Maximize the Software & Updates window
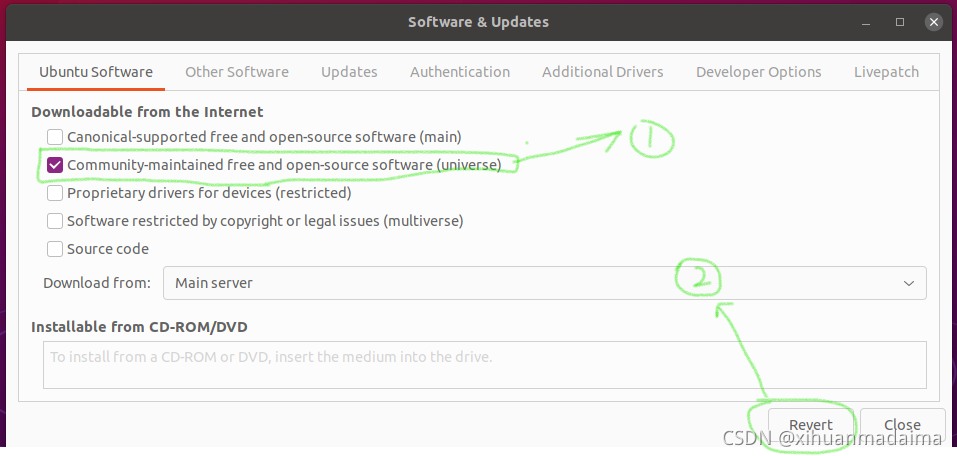This screenshot has height=456, width=957. coord(900,23)
